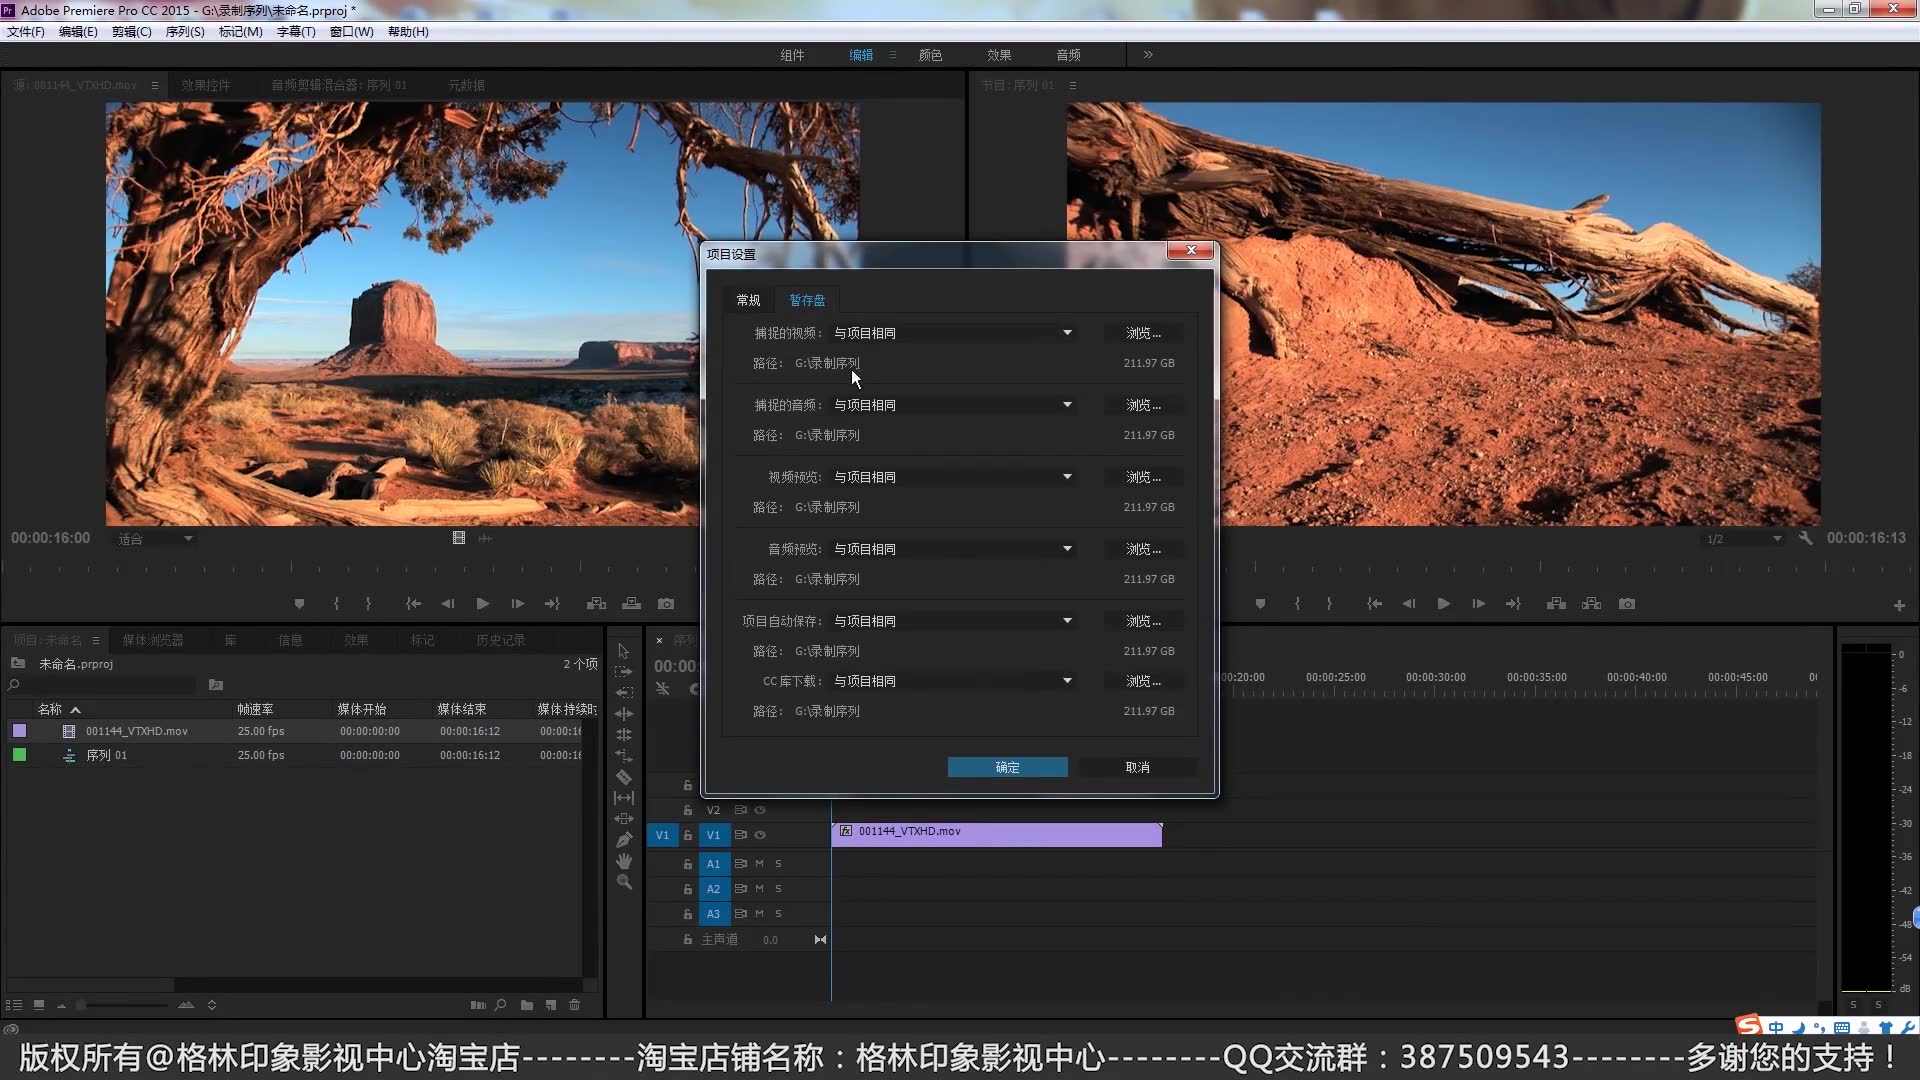The image size is (1920, 1080).
Task: Select the Track Select Forward tool
Action: click(x=624, y=672)
